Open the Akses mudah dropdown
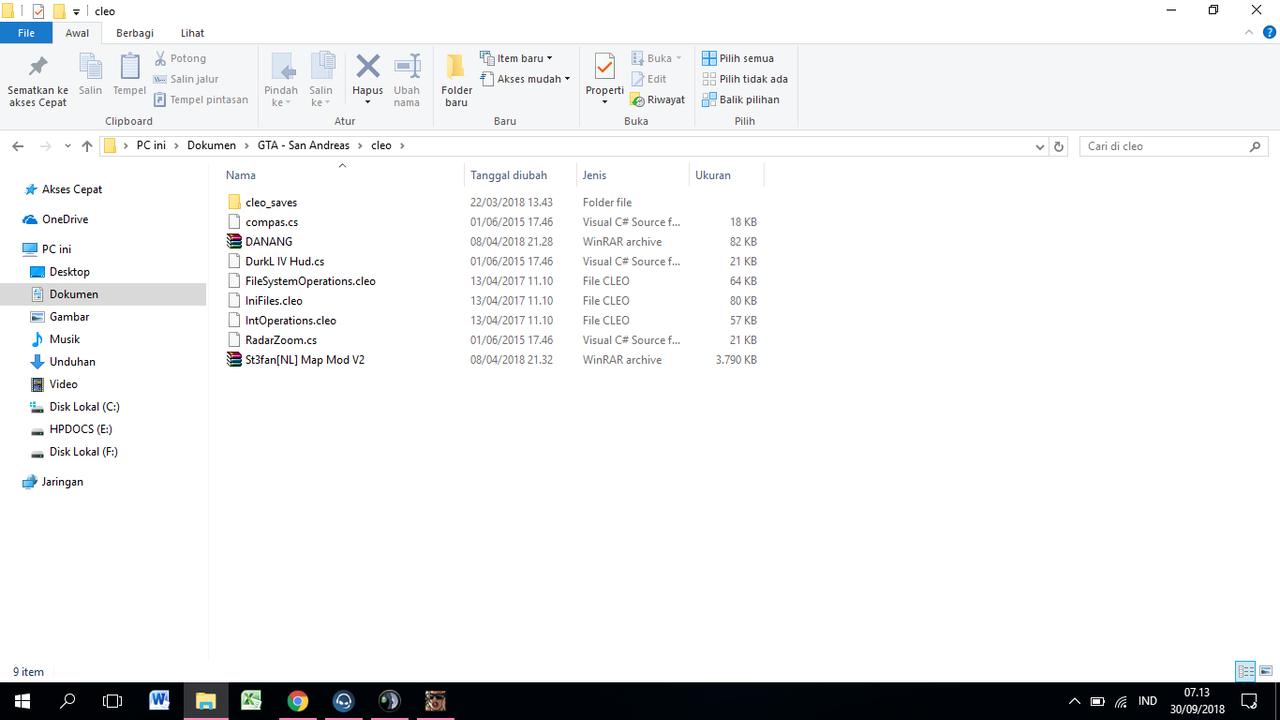The image size is (1280, 720). pos(525,79)
